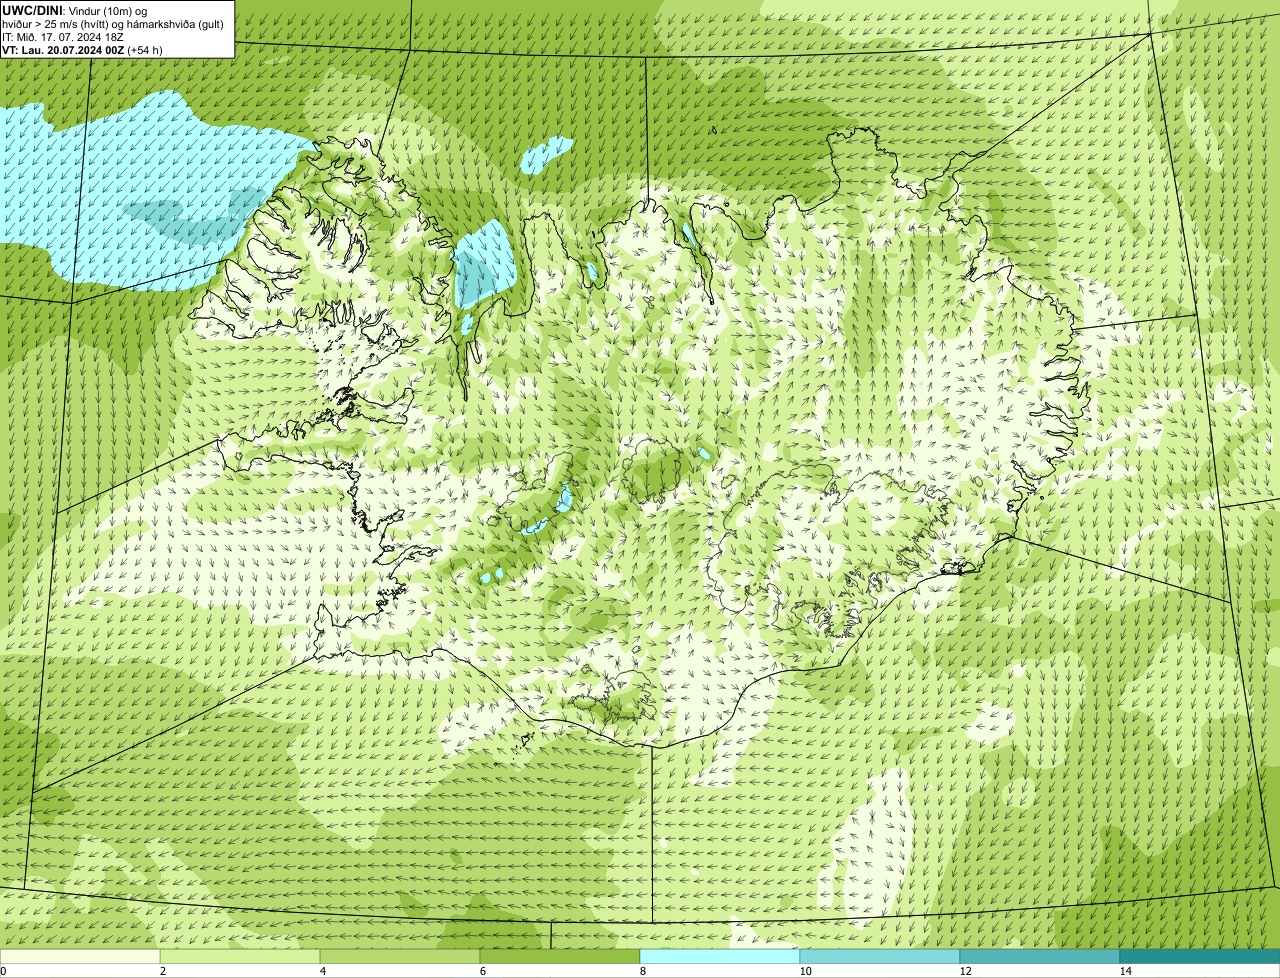Click the 8–10 m/s light cyan legend swatch
The width and height of the screenshot is (1280, 978).
pos(720,956)
